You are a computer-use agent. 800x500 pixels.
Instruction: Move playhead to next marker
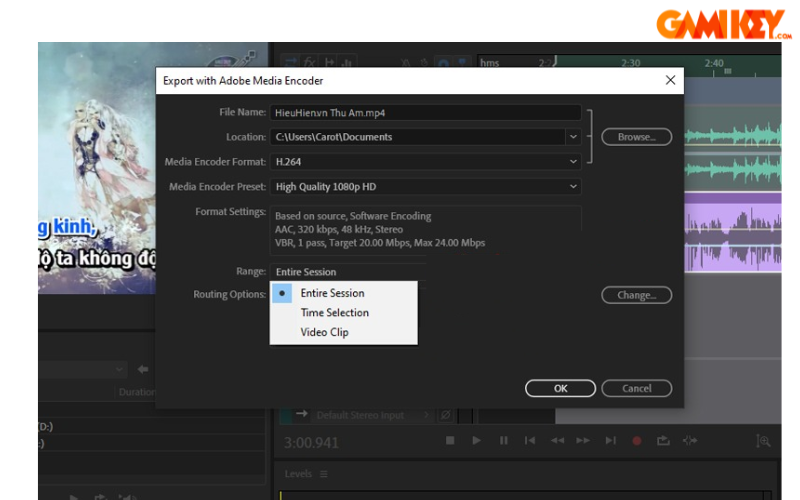click(611, 440)
